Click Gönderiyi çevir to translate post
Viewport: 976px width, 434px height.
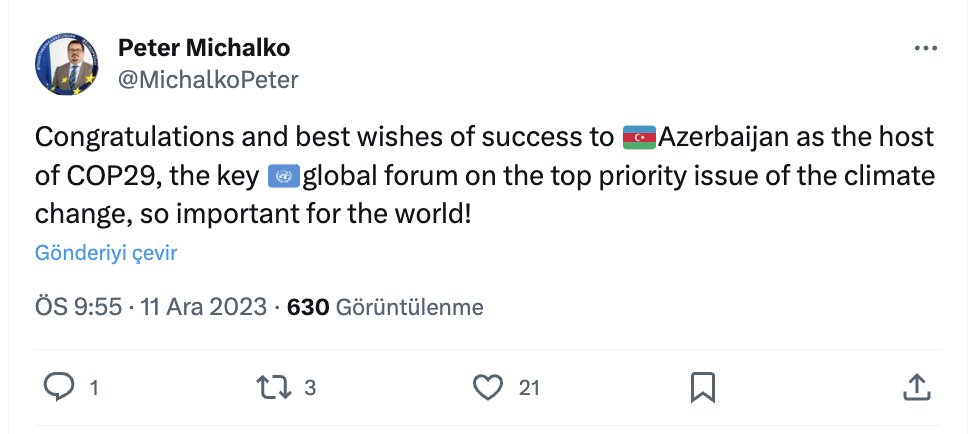point(106,253)
